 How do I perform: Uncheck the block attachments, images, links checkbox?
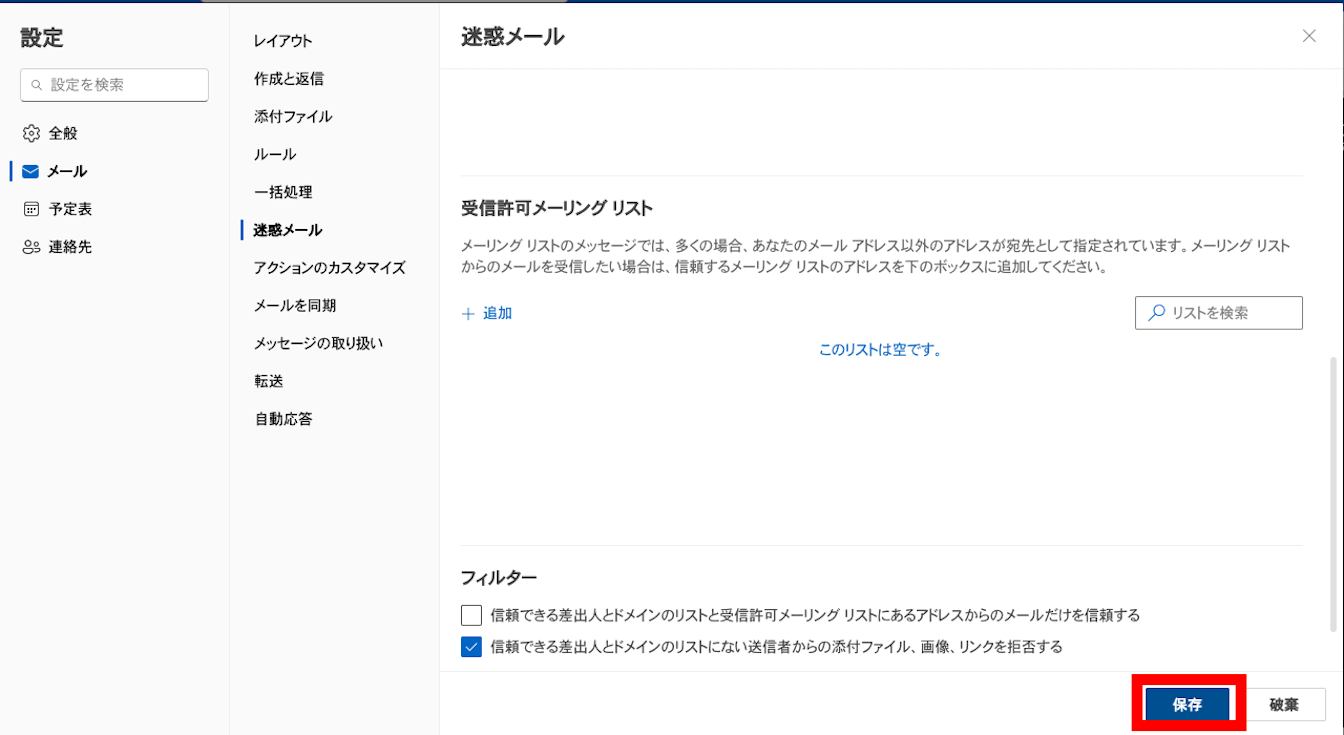(x=471, y=647)
